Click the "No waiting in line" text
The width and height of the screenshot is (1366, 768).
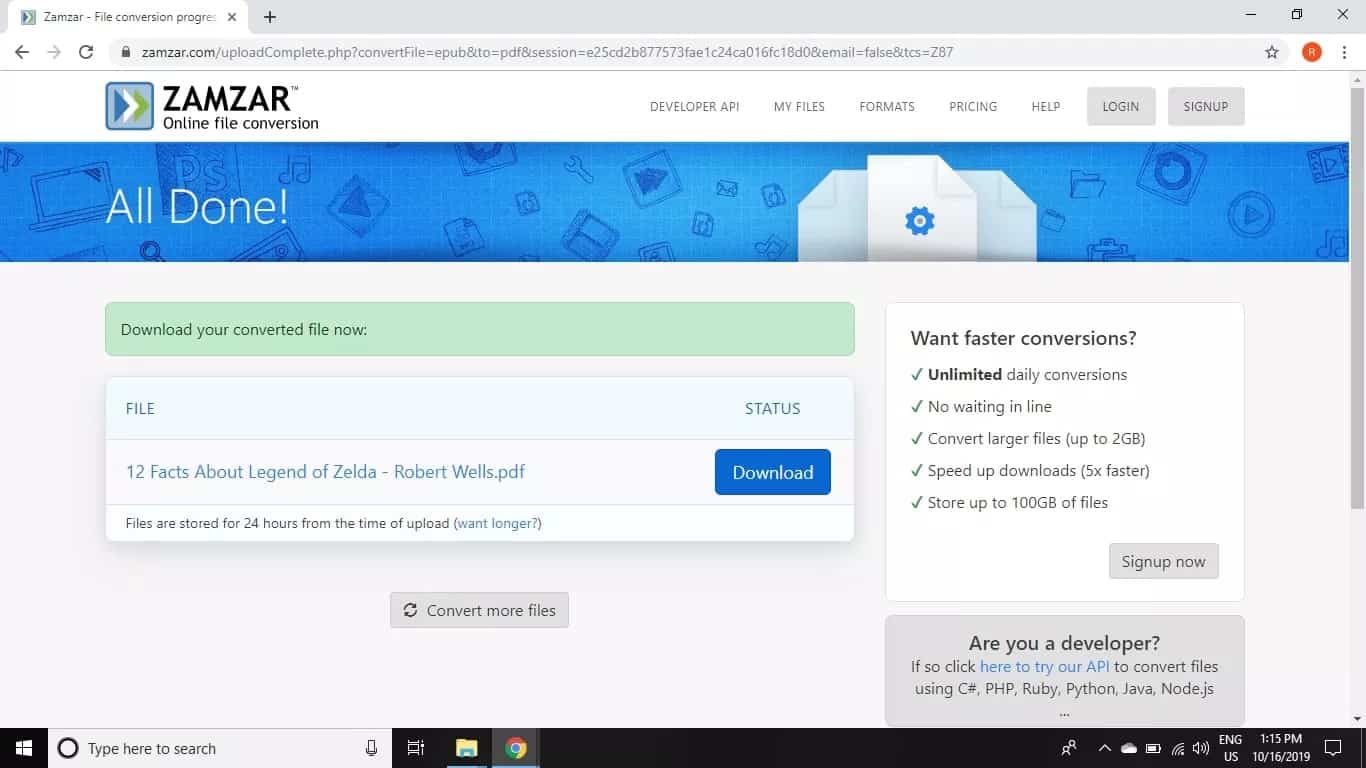[990, 406]
